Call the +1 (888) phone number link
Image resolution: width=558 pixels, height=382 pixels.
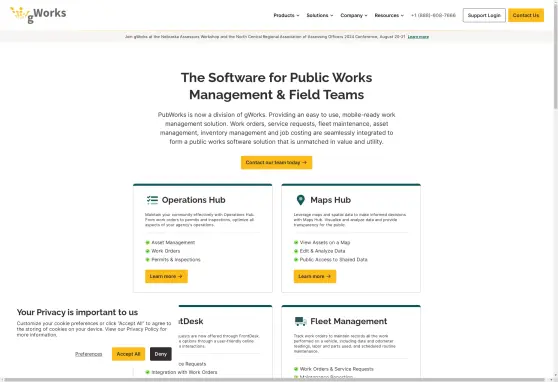tap(433, 15)
